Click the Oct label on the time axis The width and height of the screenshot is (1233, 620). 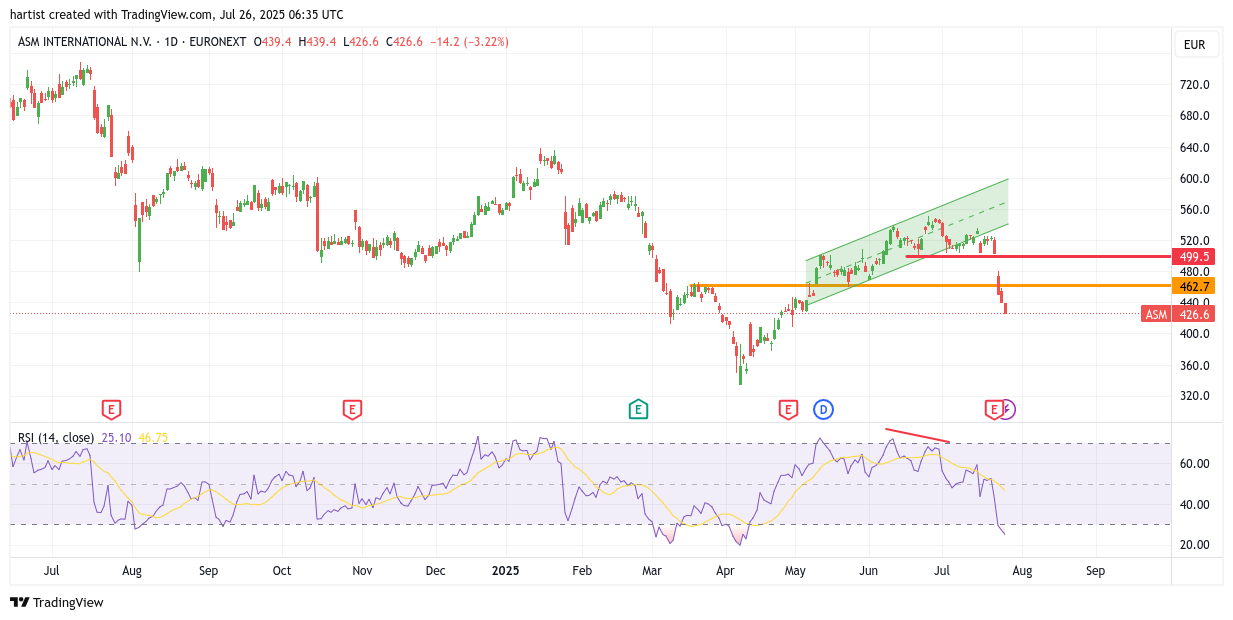pos(282,571)
